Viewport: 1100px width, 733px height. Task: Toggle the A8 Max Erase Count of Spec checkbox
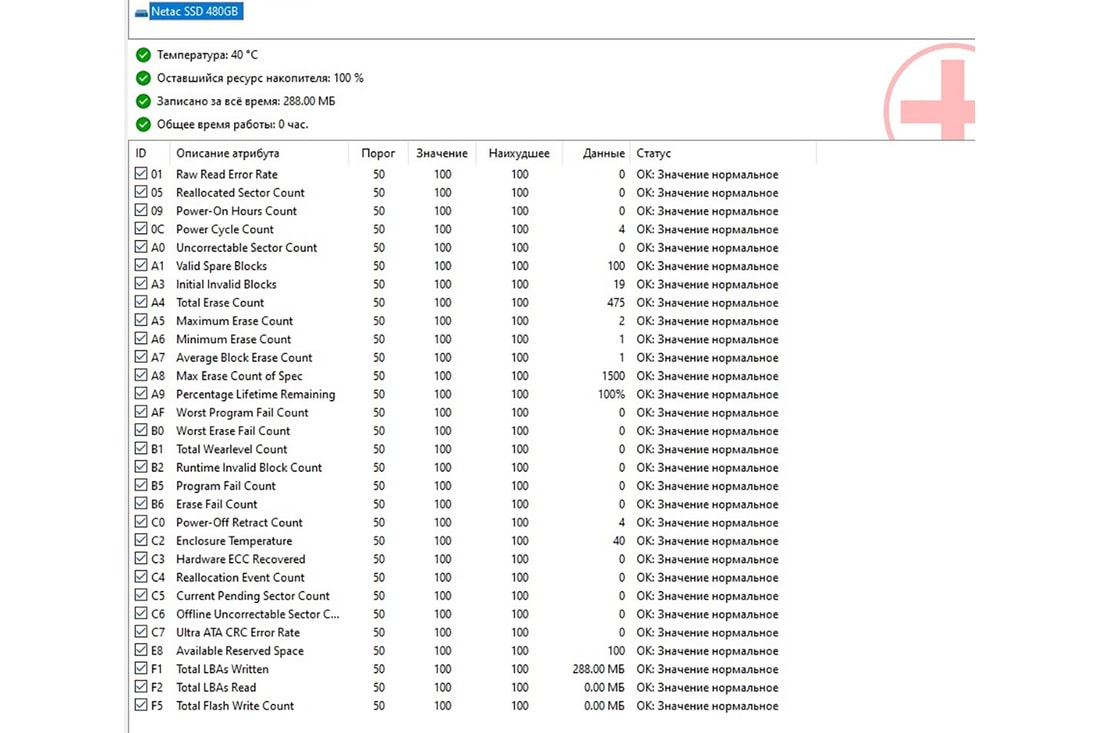[141, 375]
